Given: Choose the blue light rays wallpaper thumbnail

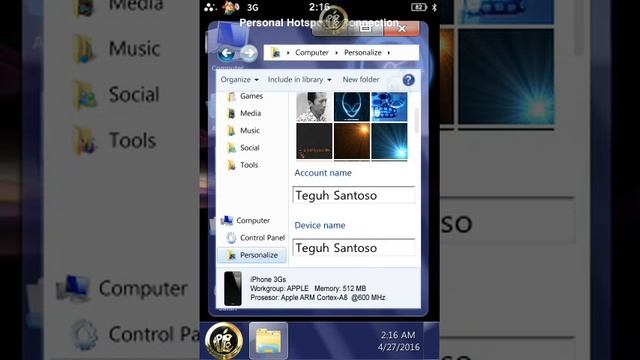Looking at the screenshot, I should coord(389,141).
